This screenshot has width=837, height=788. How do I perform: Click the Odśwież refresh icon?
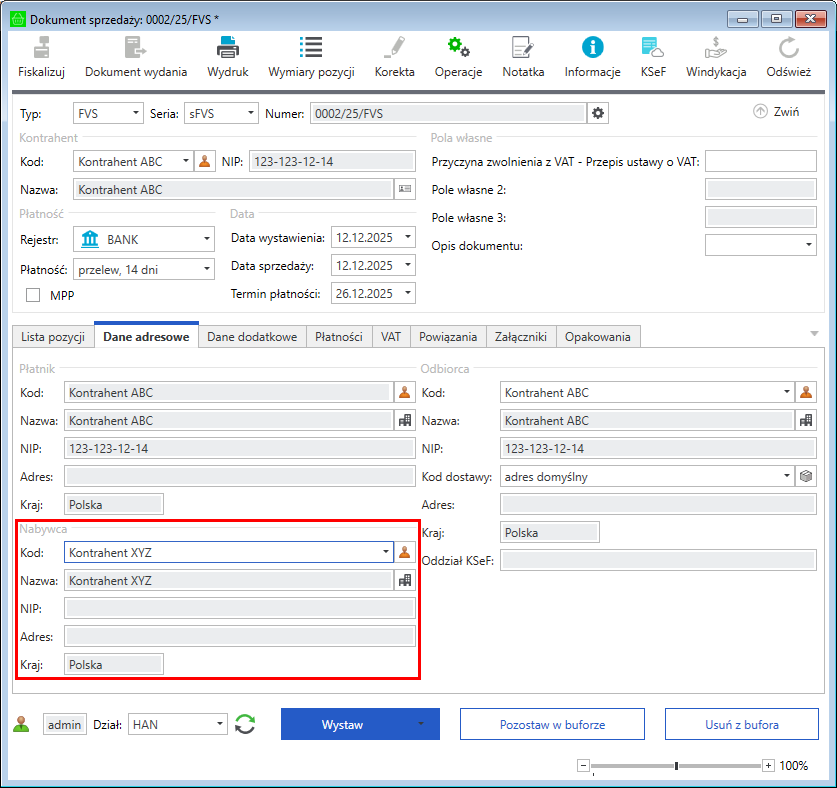tap(788, 47)
